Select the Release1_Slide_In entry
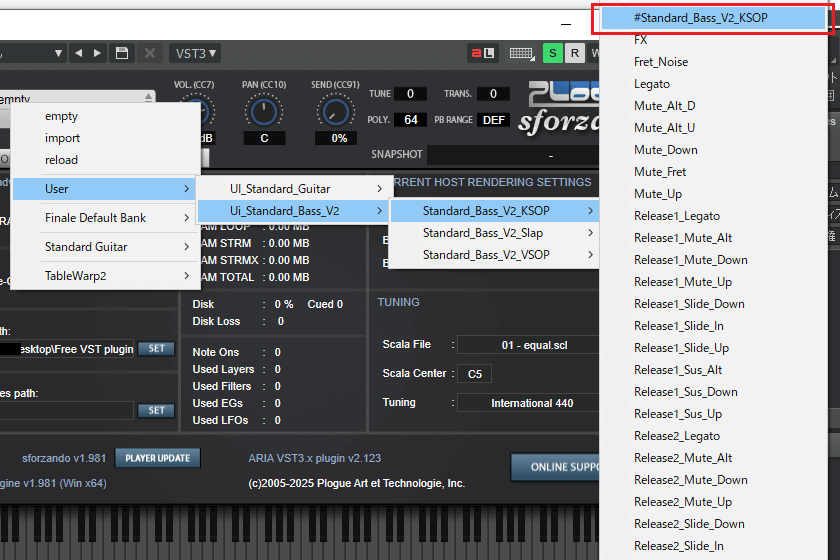Image resolution: width=840 pixels, height=560 pixels. (x=713, y=326)
